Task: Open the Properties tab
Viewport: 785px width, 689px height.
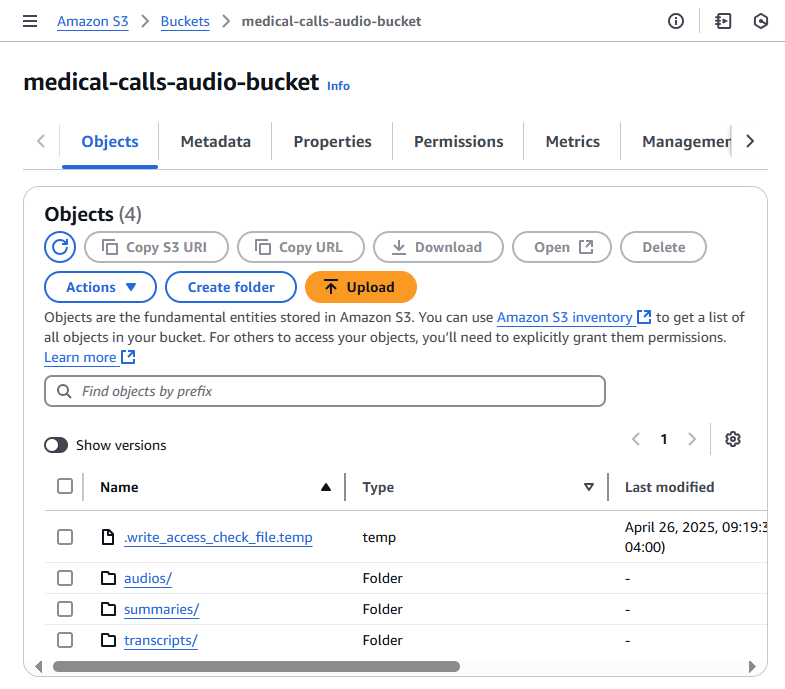Action: click(x=332, y=142)
